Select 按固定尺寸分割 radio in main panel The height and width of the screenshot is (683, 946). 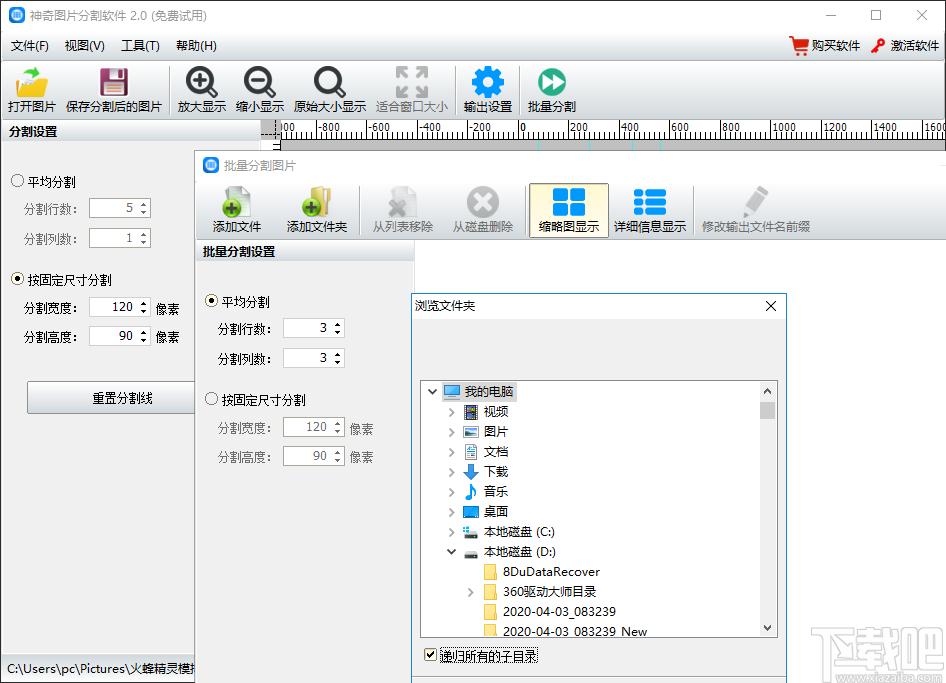click(x=17, y=279)
